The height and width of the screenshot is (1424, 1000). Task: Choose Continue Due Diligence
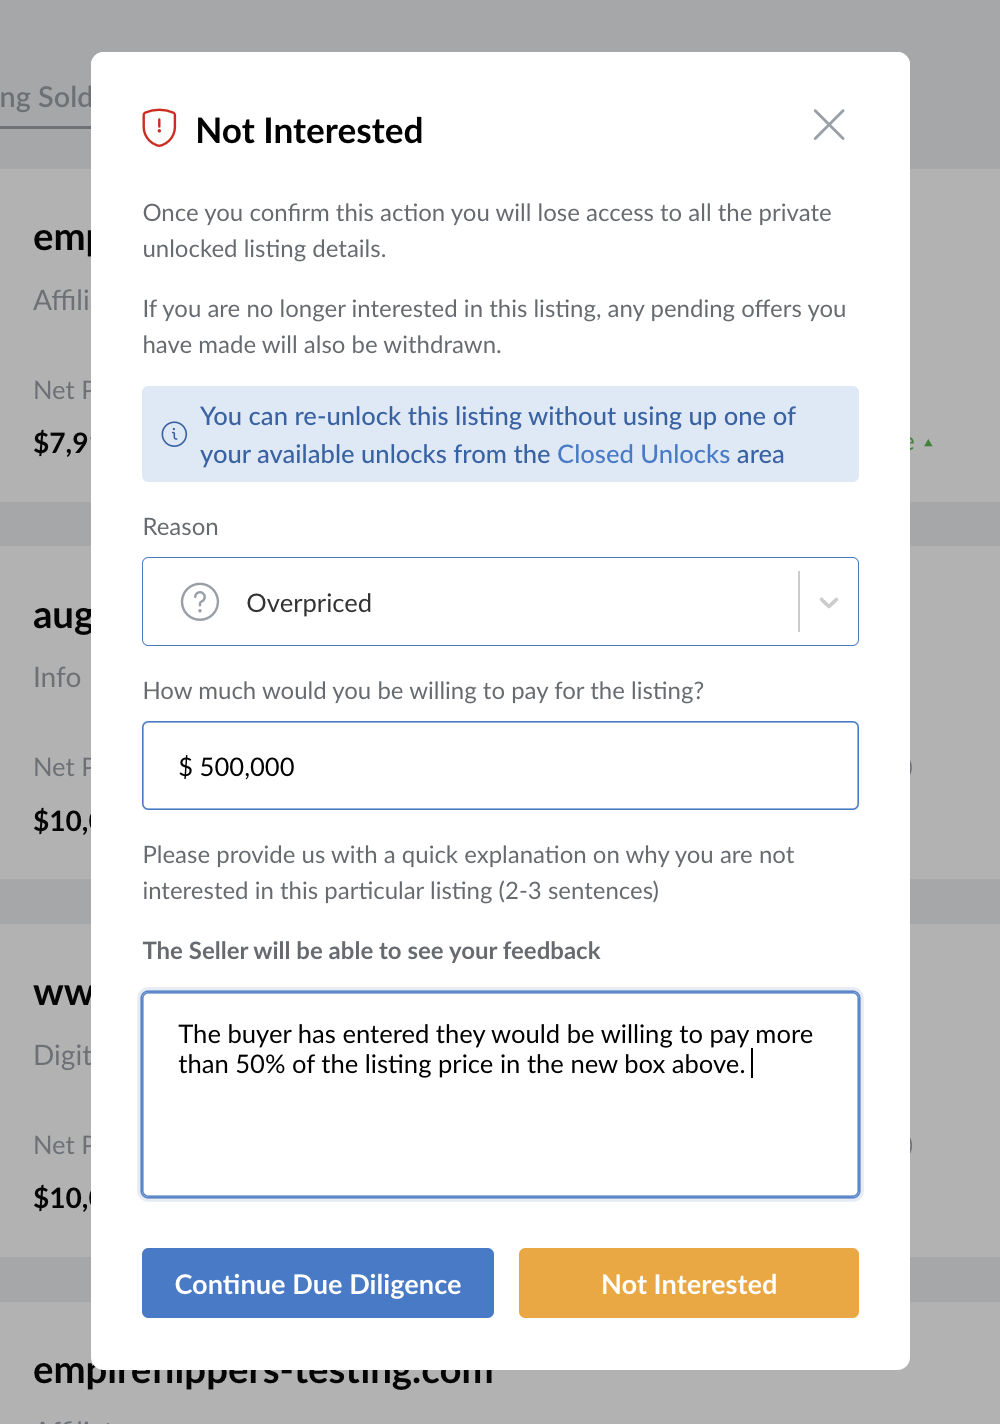click(x=318, y=1283)
